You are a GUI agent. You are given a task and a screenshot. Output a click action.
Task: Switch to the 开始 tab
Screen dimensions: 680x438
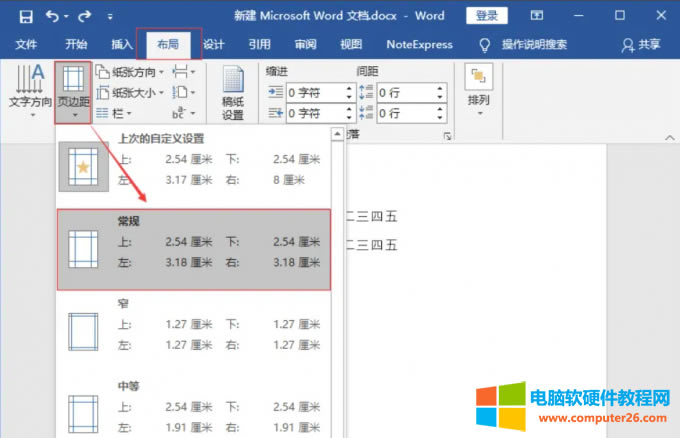coord(76,44)
